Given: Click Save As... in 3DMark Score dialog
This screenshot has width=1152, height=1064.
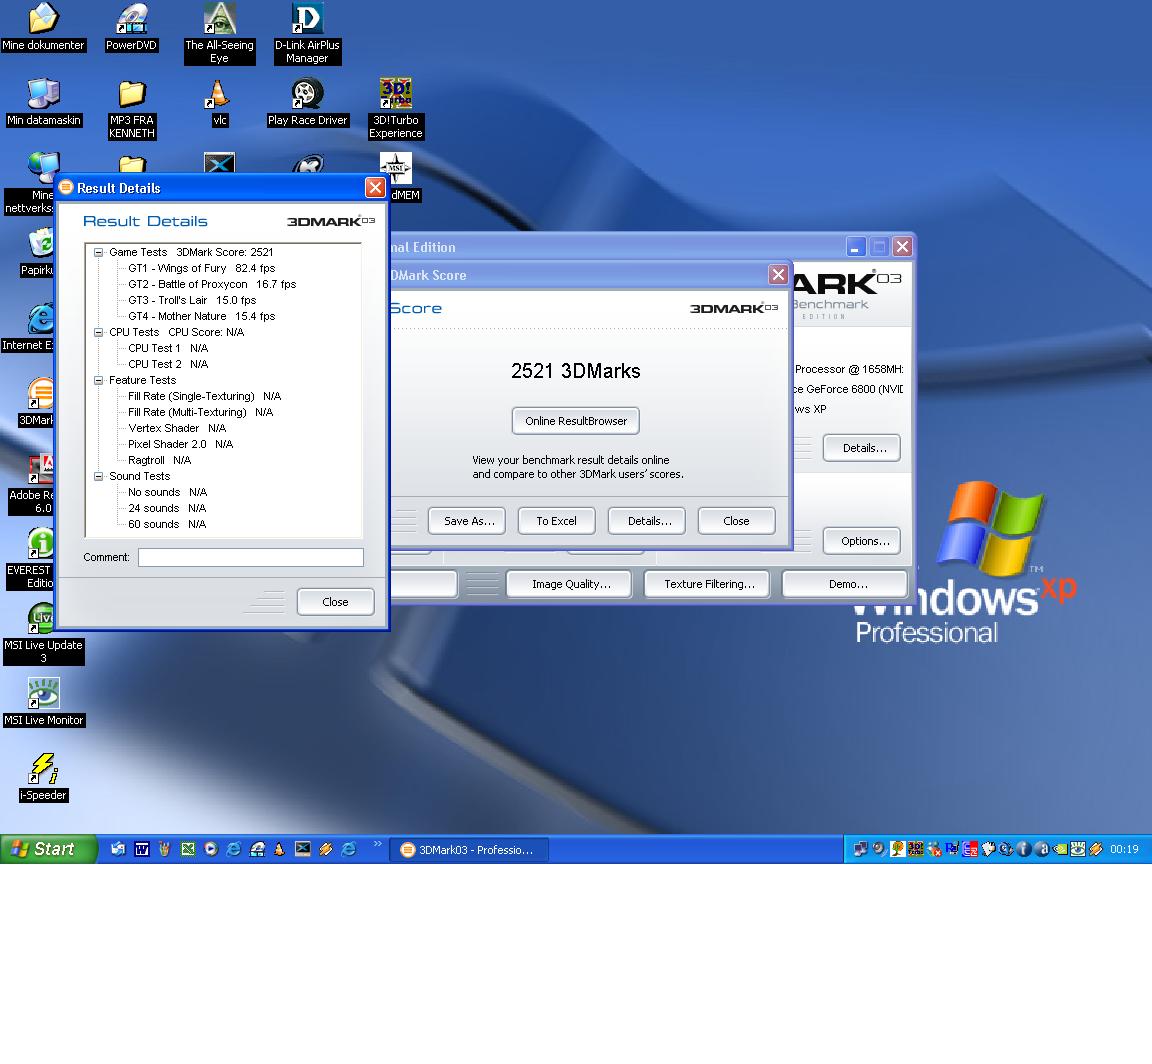Looking at the screenshot, I should [x=467, y=521].
